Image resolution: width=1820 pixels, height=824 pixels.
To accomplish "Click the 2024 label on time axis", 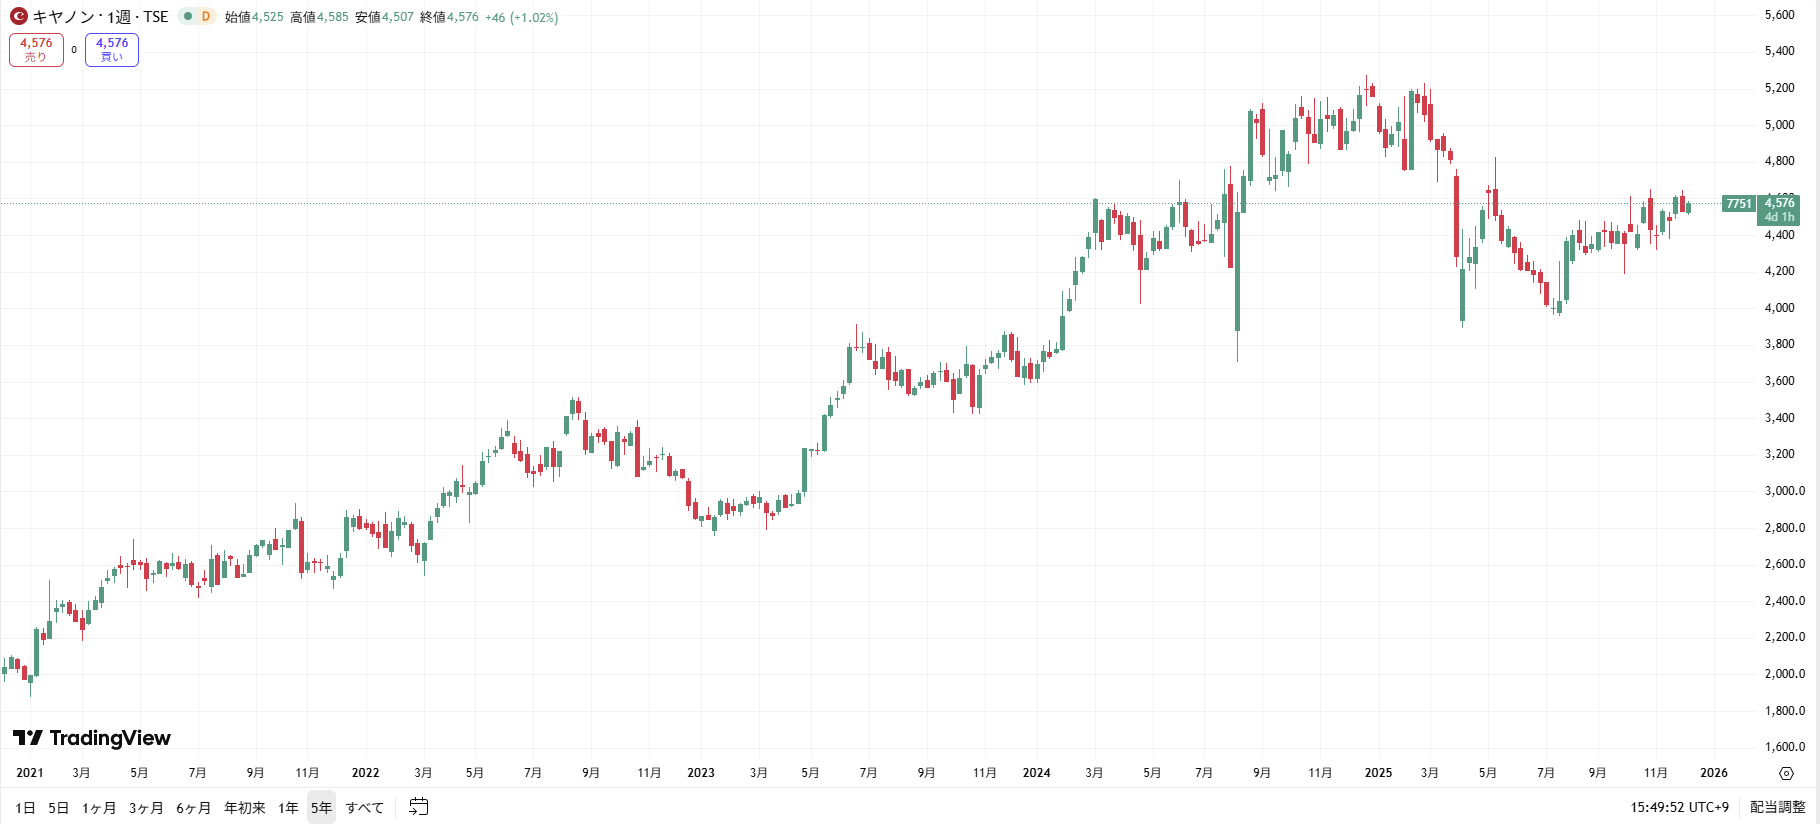I will click(1036, 773).
